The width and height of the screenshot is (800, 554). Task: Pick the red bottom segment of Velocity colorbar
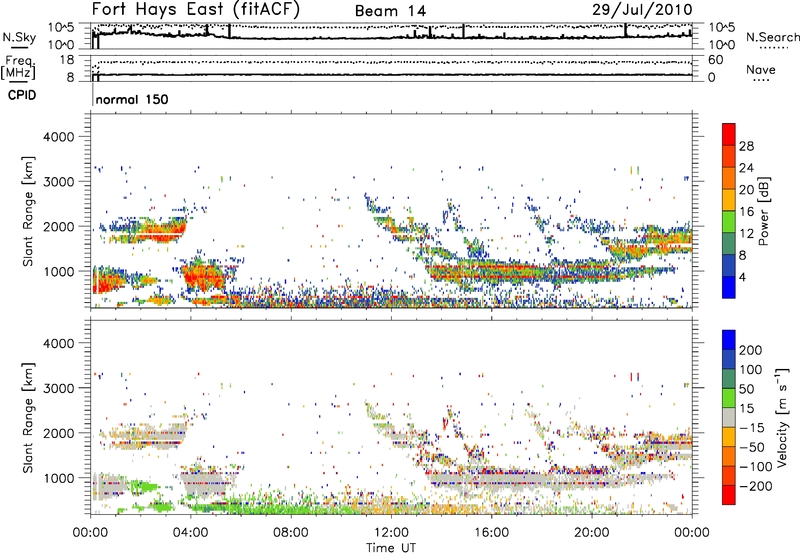tap(729, 495)
